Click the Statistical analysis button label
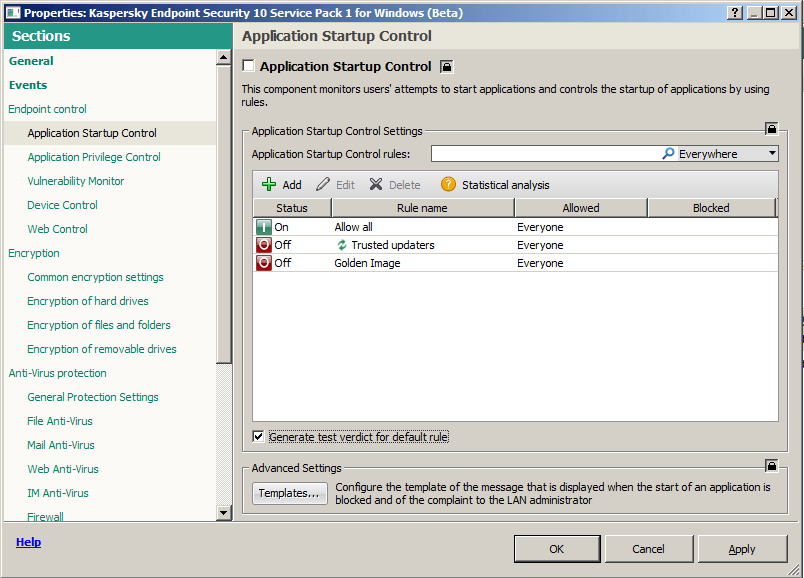This screenshot has height=578, width=804. tap(506, 185)
